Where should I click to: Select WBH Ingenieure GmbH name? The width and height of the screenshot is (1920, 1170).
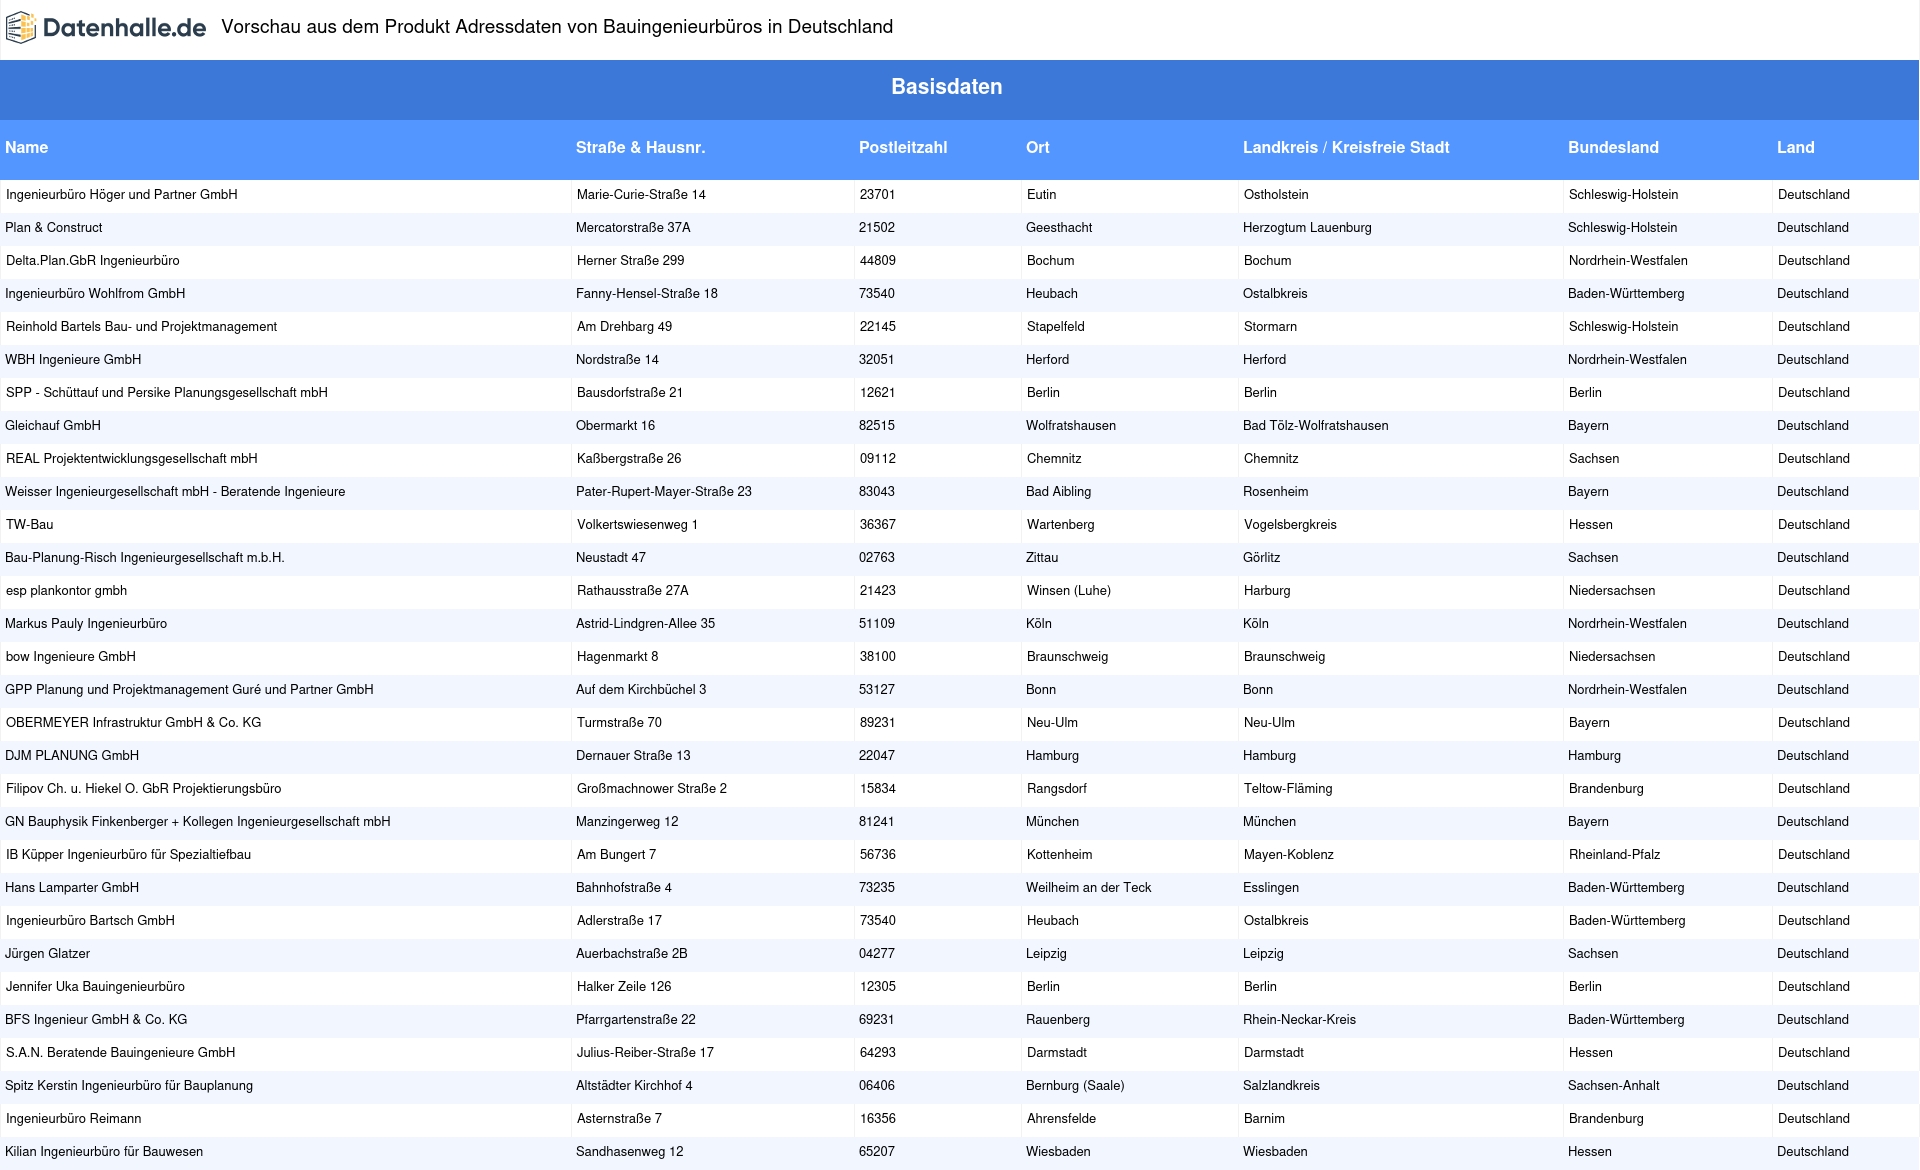tap(73, 360)
